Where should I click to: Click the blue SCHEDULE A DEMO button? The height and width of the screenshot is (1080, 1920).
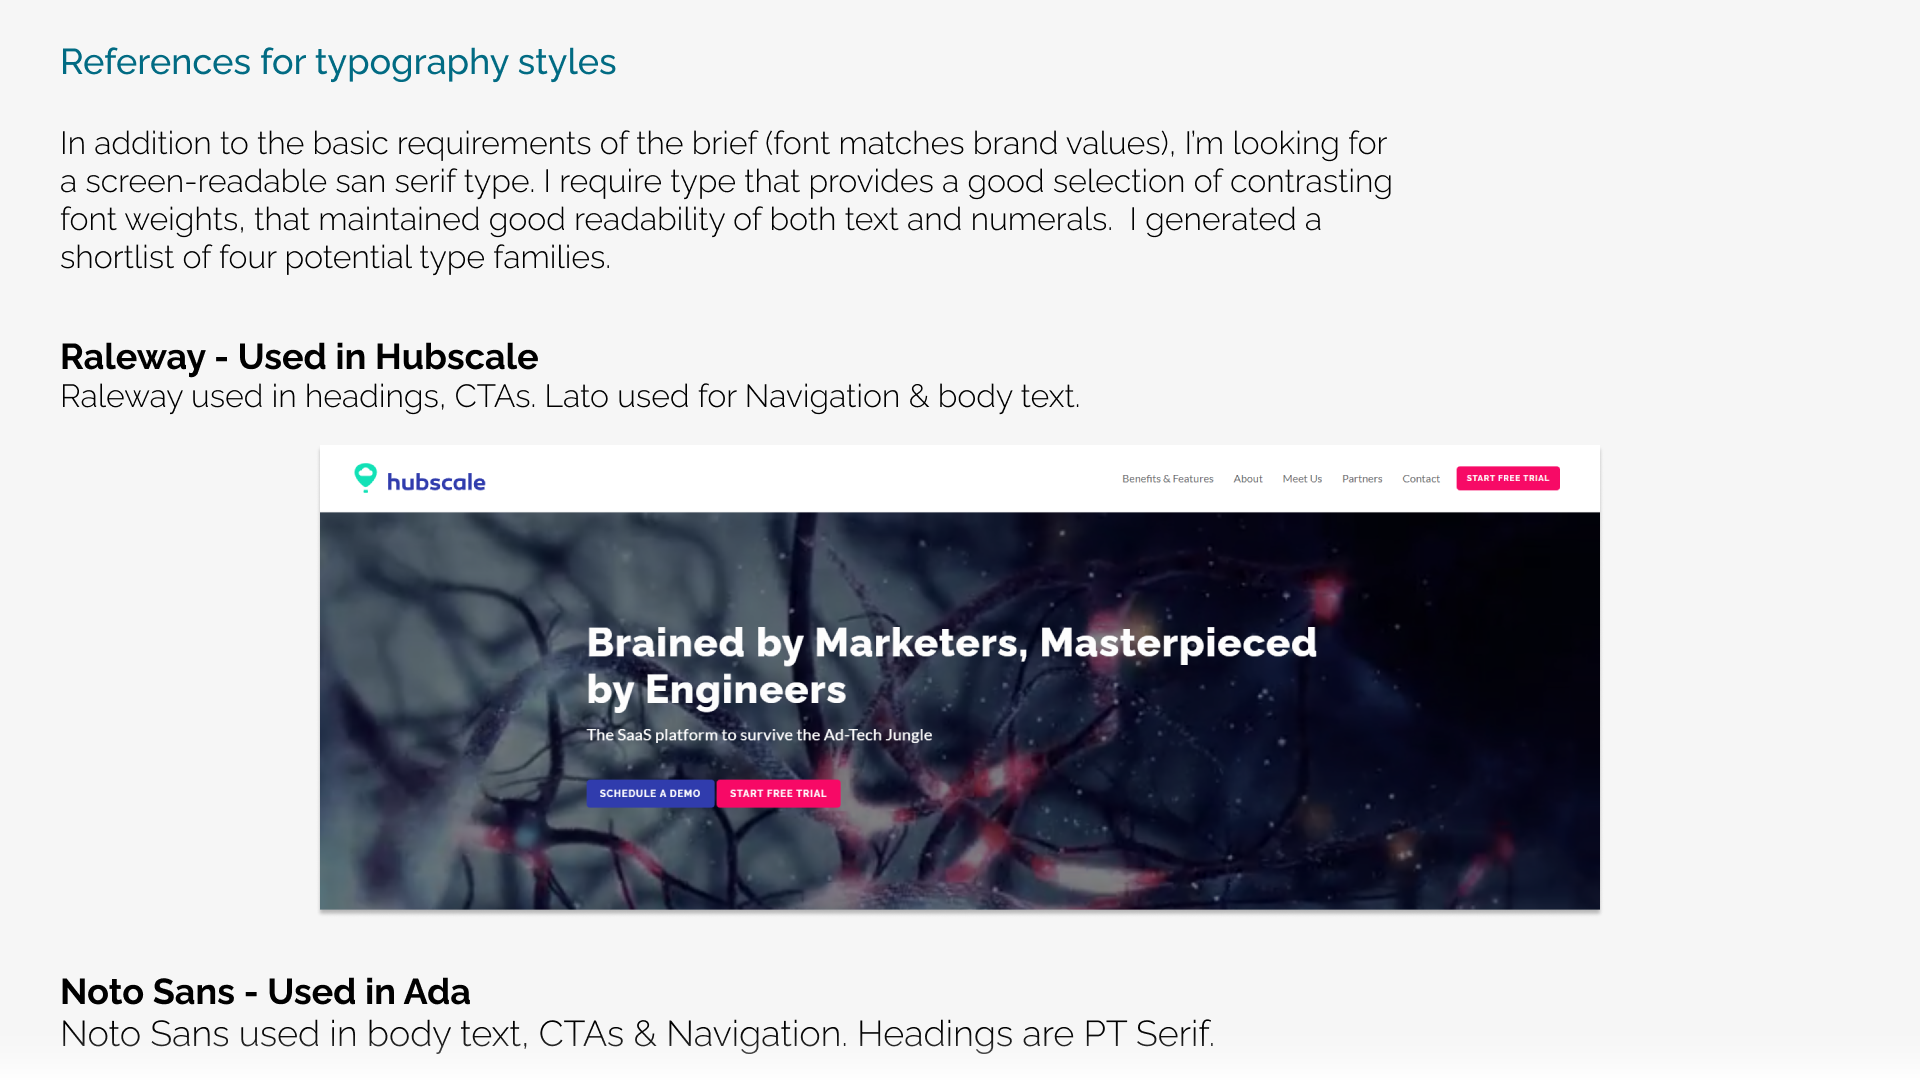[x=649, y=793]
